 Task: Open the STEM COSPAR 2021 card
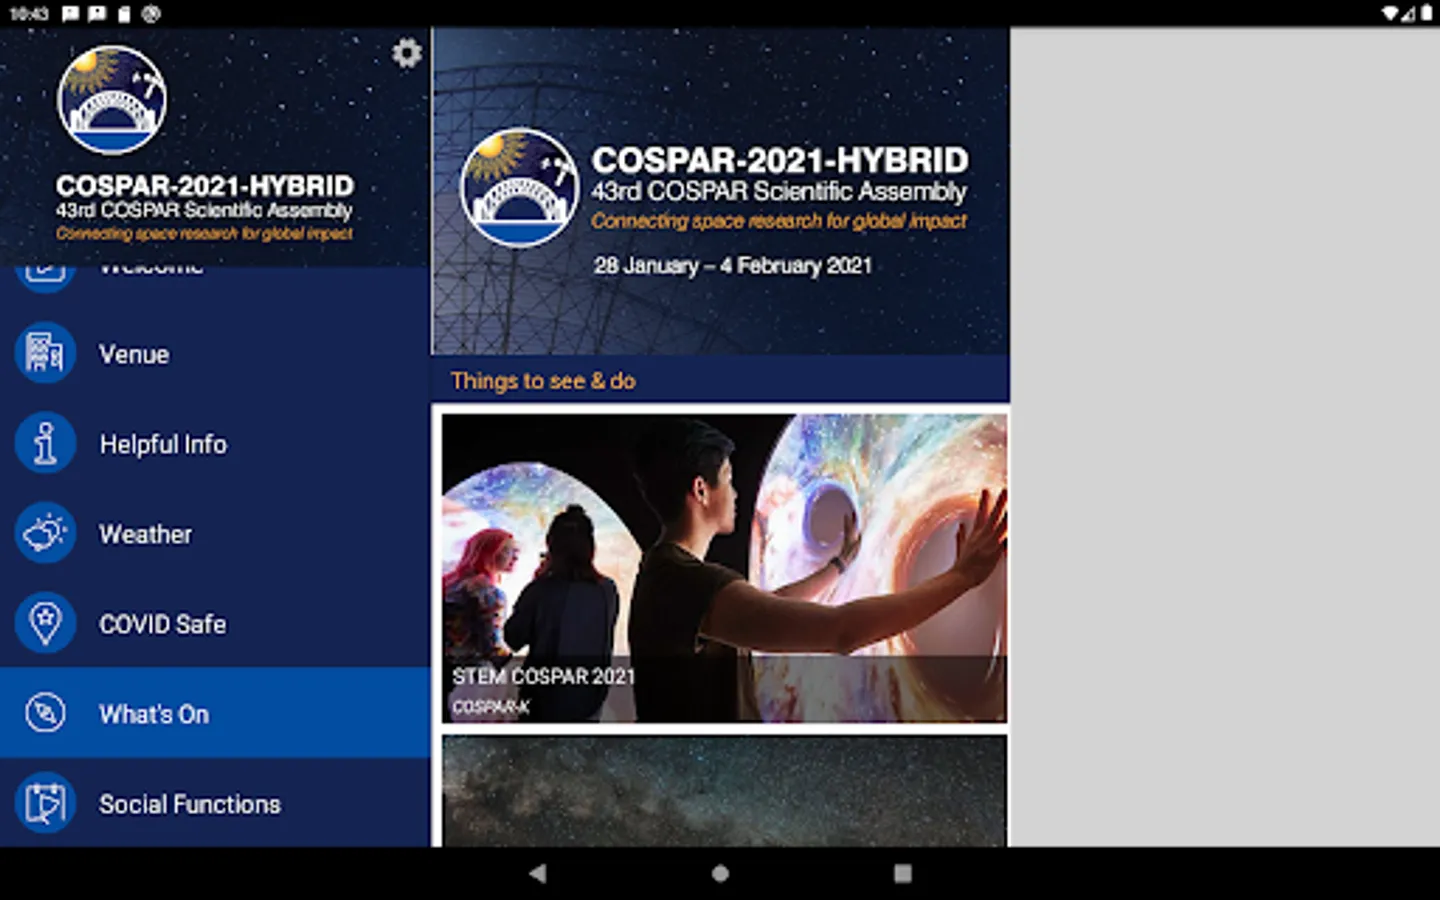(x=724, y=568)
